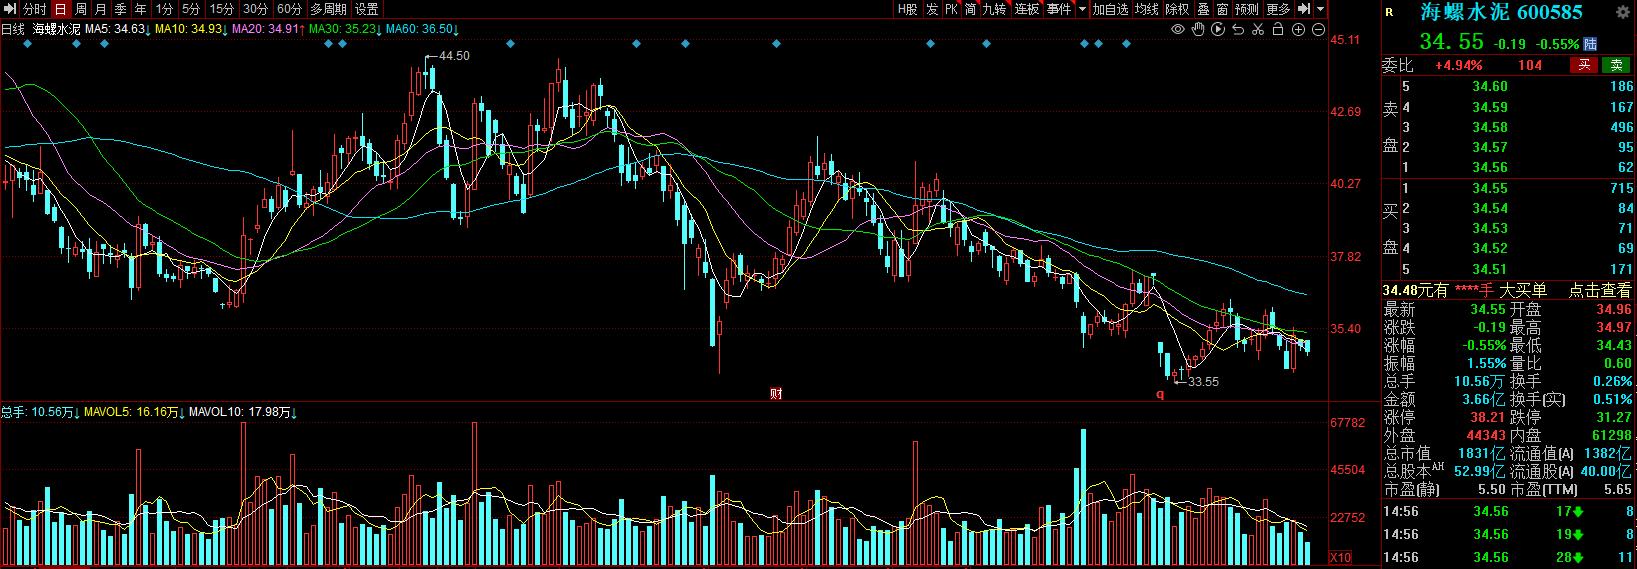Open 设置 settings in period bar

pyautogui.click(x=367, y=9)
